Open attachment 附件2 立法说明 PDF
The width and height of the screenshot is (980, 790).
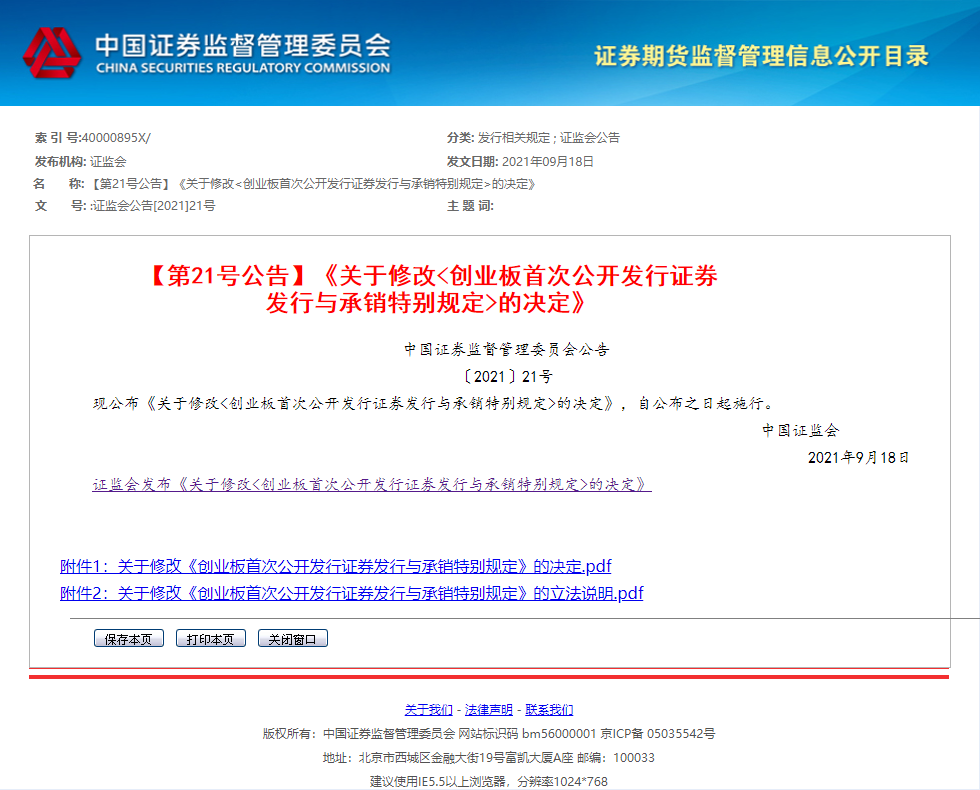pyautogui.click(x=351, y=593)
